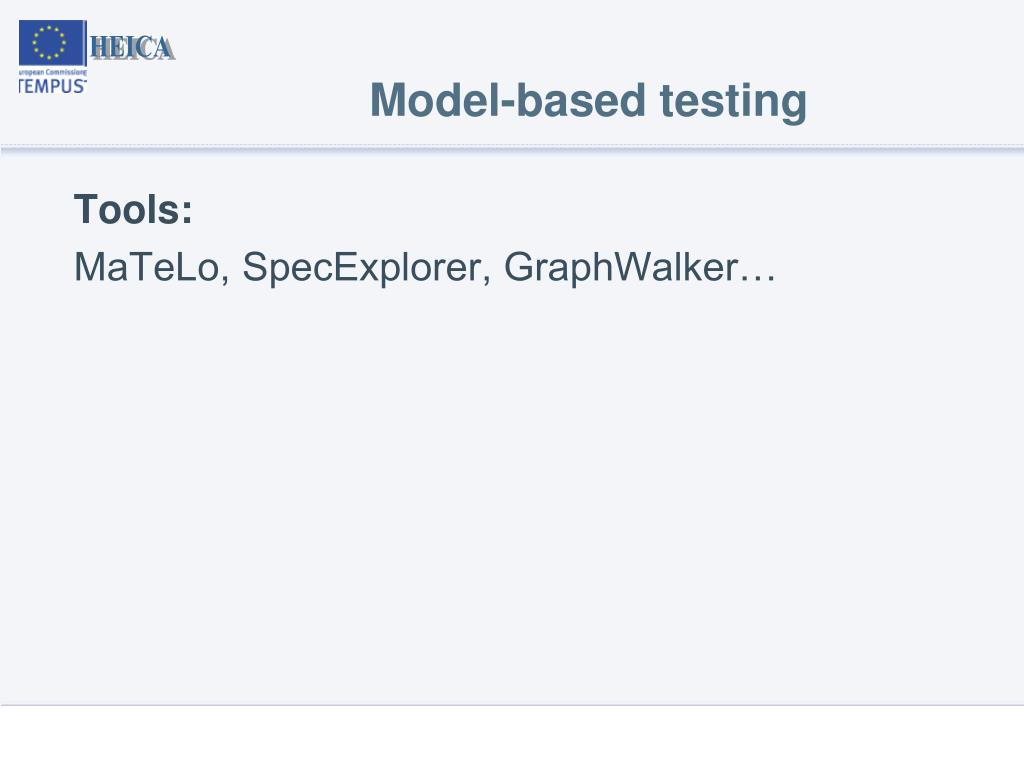Viewport: 1024px width, 768px height.
Task: Click the letter "H" in the HEICA logo
Action: pos(101,48)
